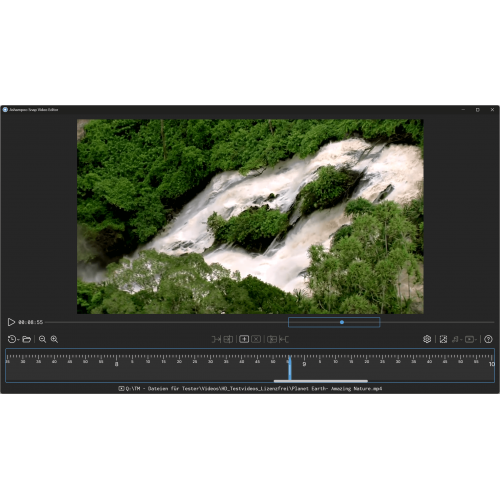Add a new cut section
Viewport: 500px width, 500px height.
coord(244,339)
